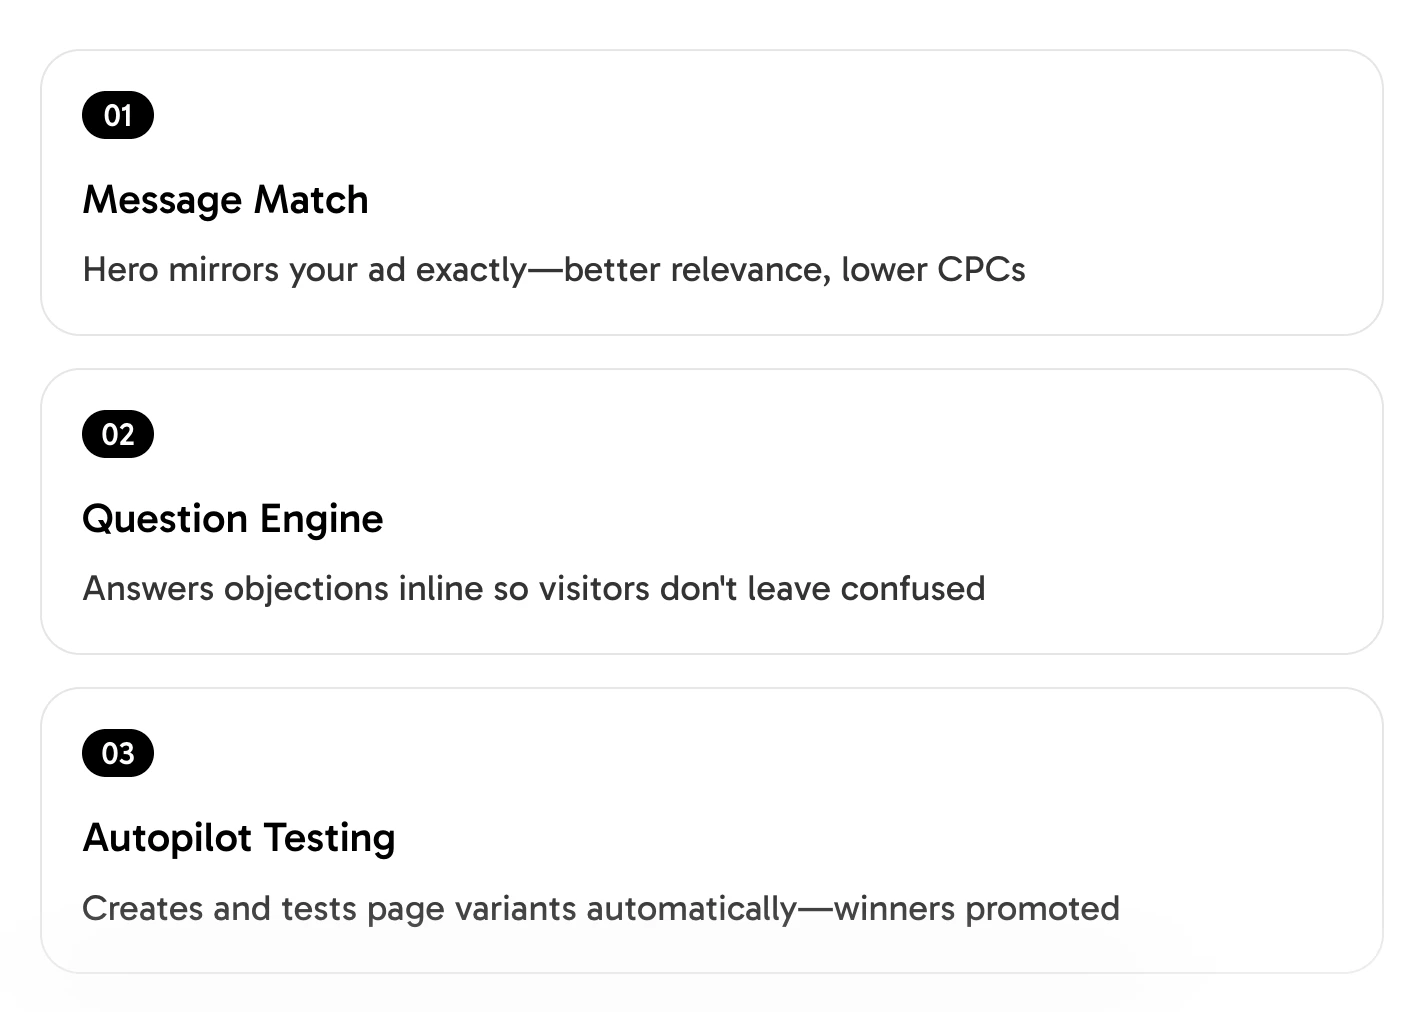Viewport: 1426px width, 1012px height.
Task: Select the Message Match heading
Action: pos(225,200)
